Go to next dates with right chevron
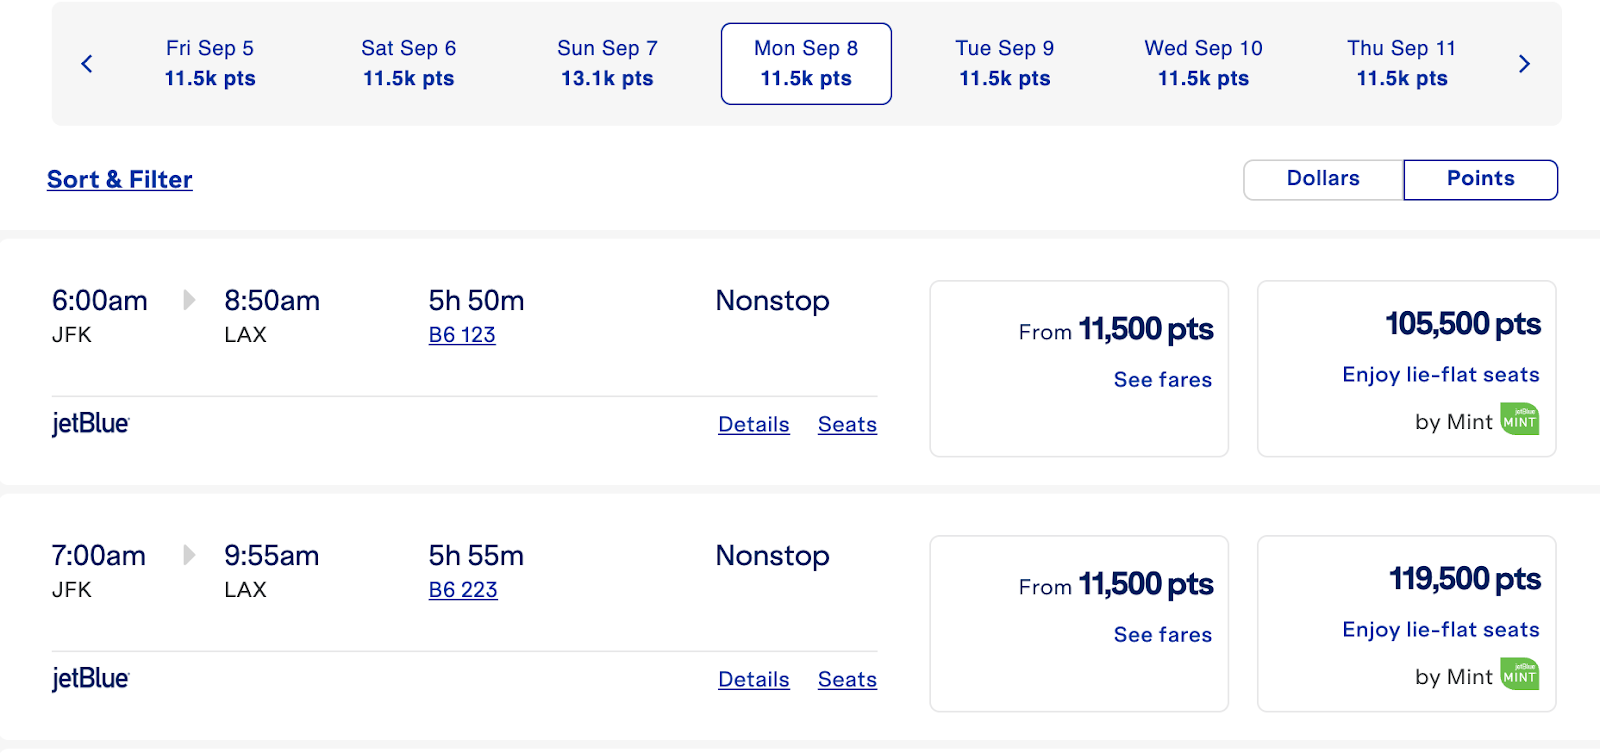Image resolution: width=1600 pixels, height=753 pixels. pyautogui.click(x=1524, y=64)
